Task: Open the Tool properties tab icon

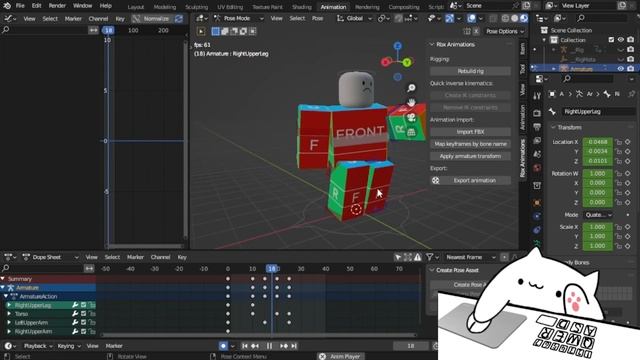Action: point(537,96)
